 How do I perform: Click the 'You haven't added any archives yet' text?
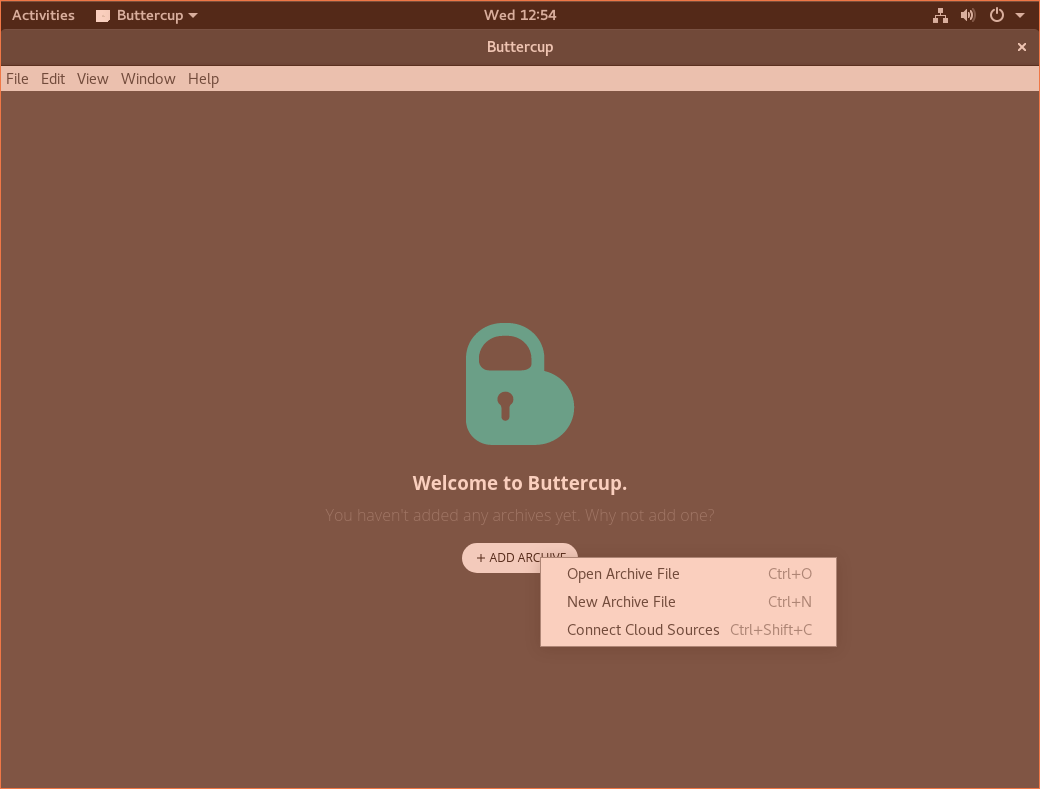point(520,515)
